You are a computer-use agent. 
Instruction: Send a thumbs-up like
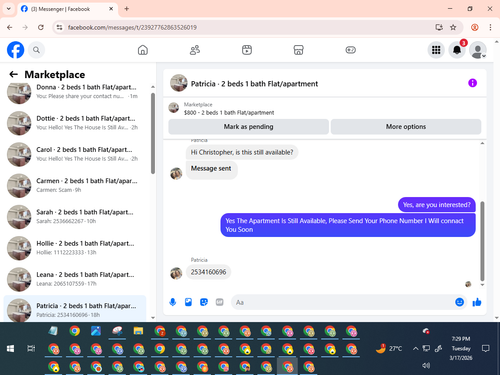(x=477, y=302)
